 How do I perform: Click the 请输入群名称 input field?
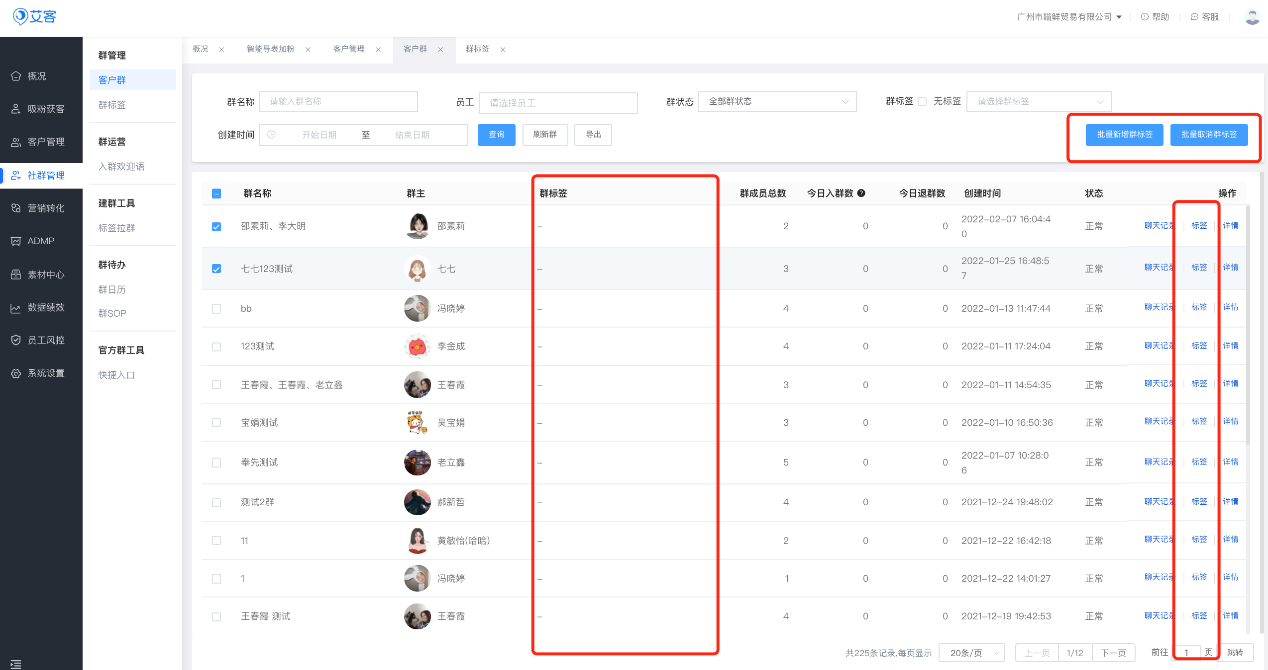338,102
